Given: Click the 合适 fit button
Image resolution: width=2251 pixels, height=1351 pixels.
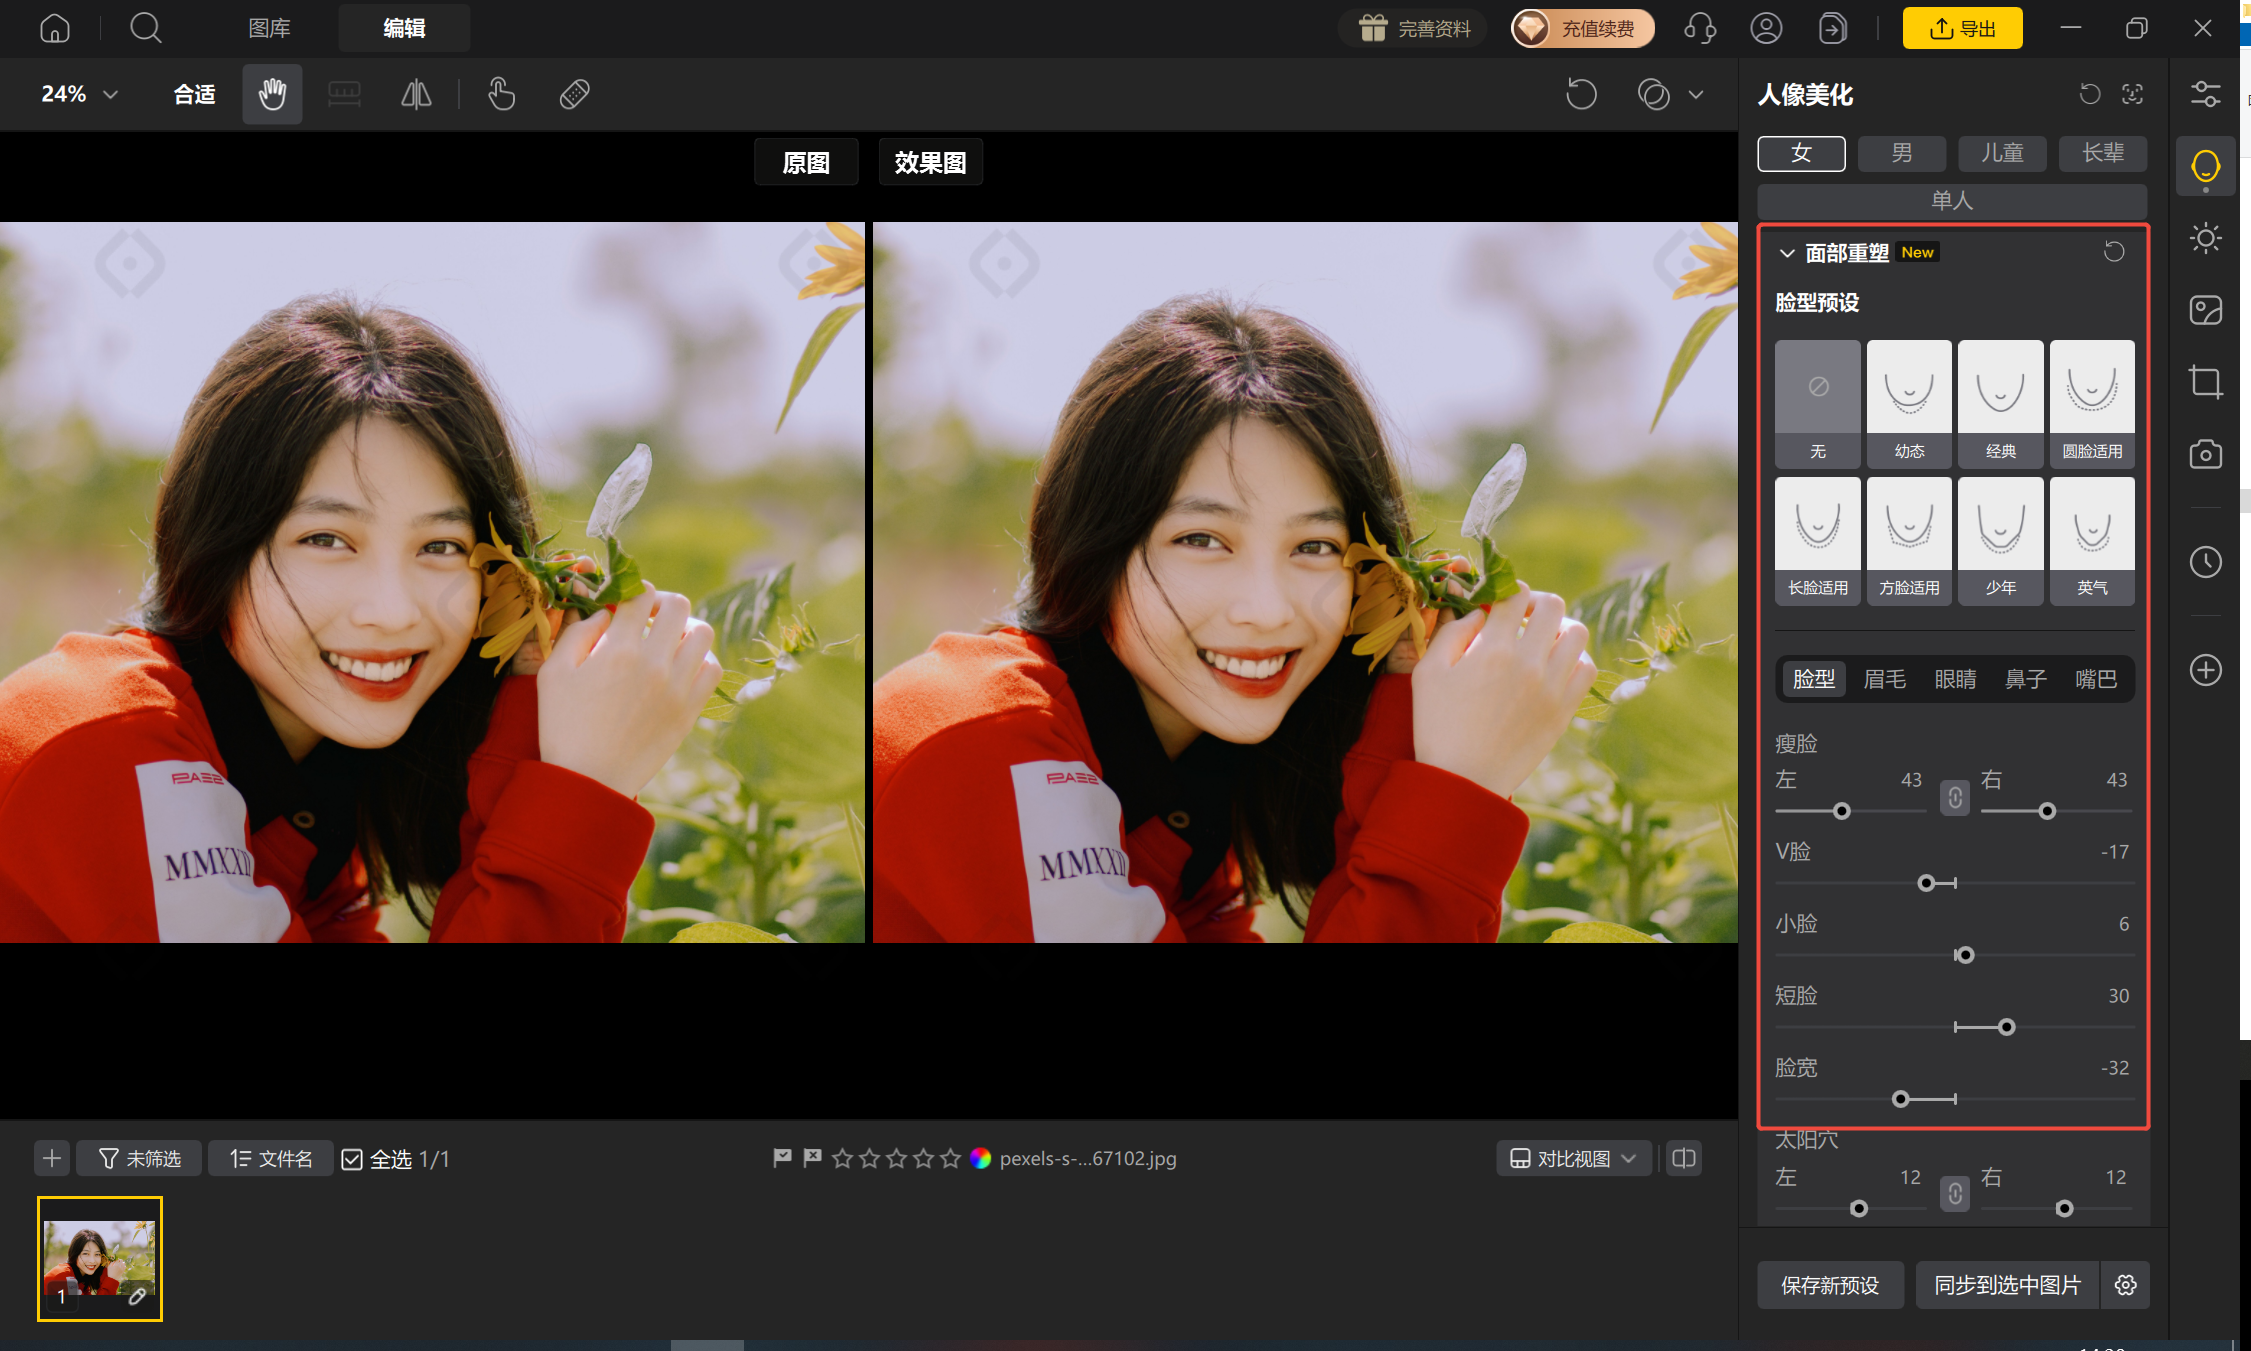Looking at the screenshot, I should coord(194,94).
